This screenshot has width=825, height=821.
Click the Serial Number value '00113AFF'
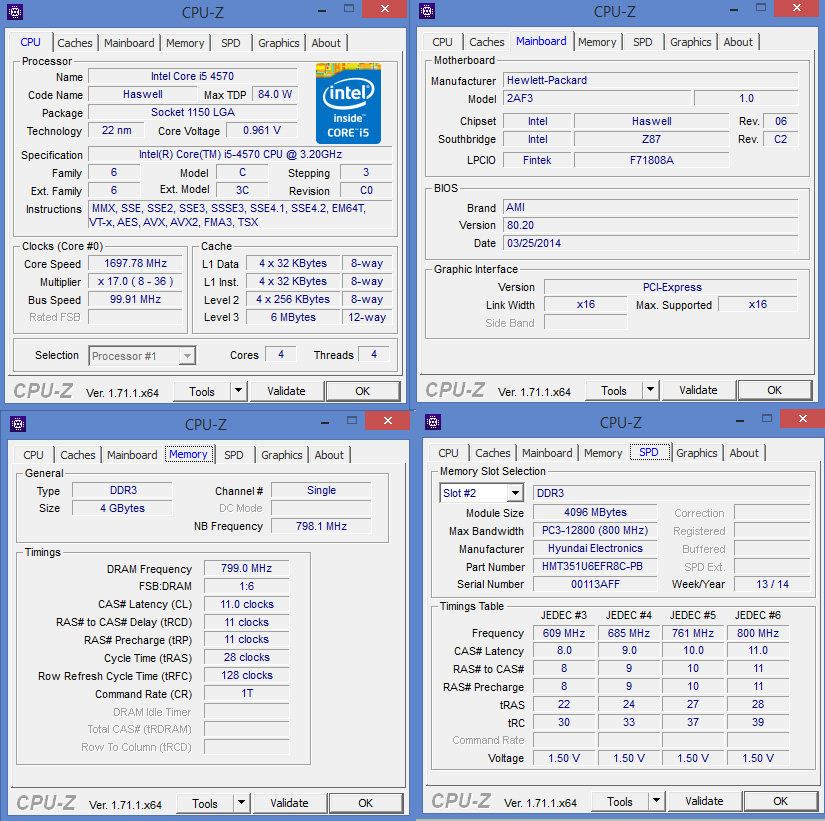595,584
